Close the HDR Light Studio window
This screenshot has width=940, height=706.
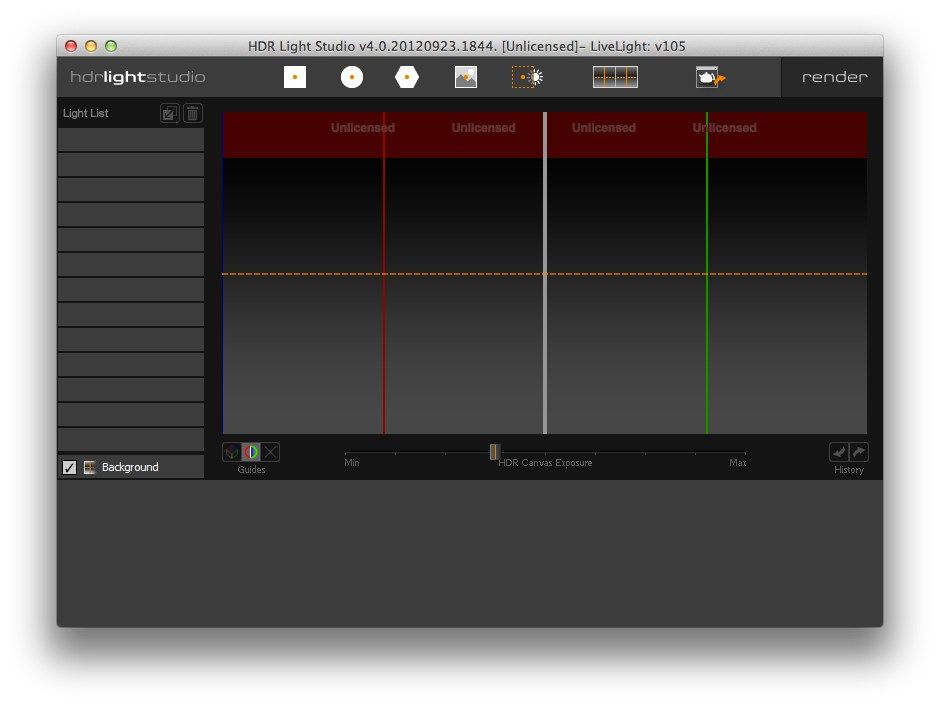tap(71, 46)
